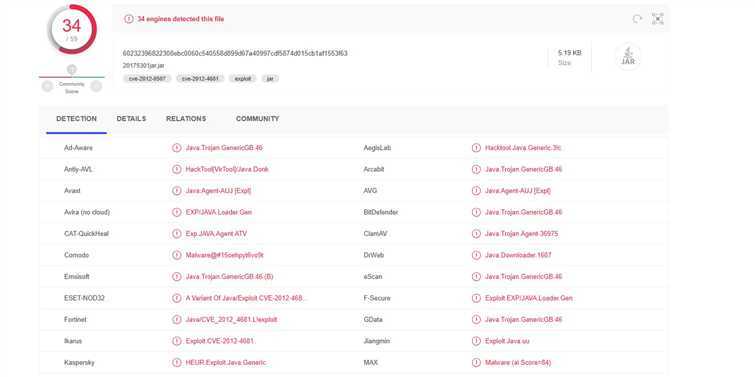
Task: Click the alert icon for Avast result
Action: 177,191
